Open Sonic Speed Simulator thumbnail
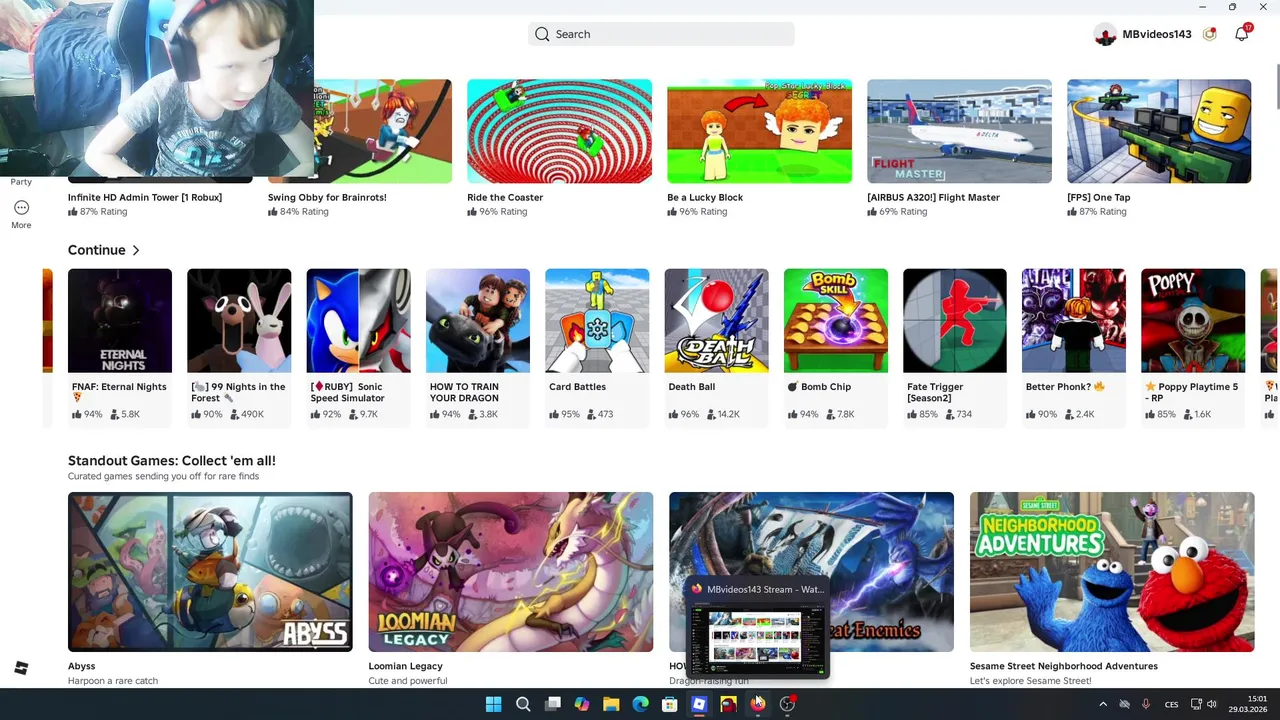The height and width of the screenshot is (720, 1280). click(x=358, y=321)
